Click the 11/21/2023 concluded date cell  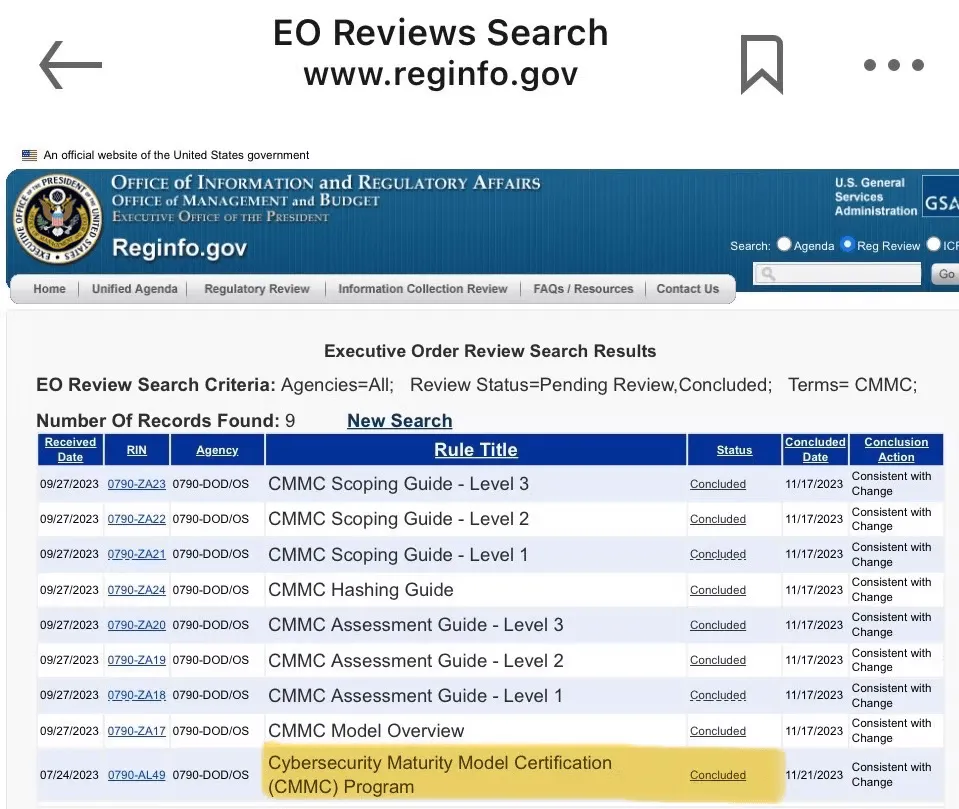pos(814,775)
